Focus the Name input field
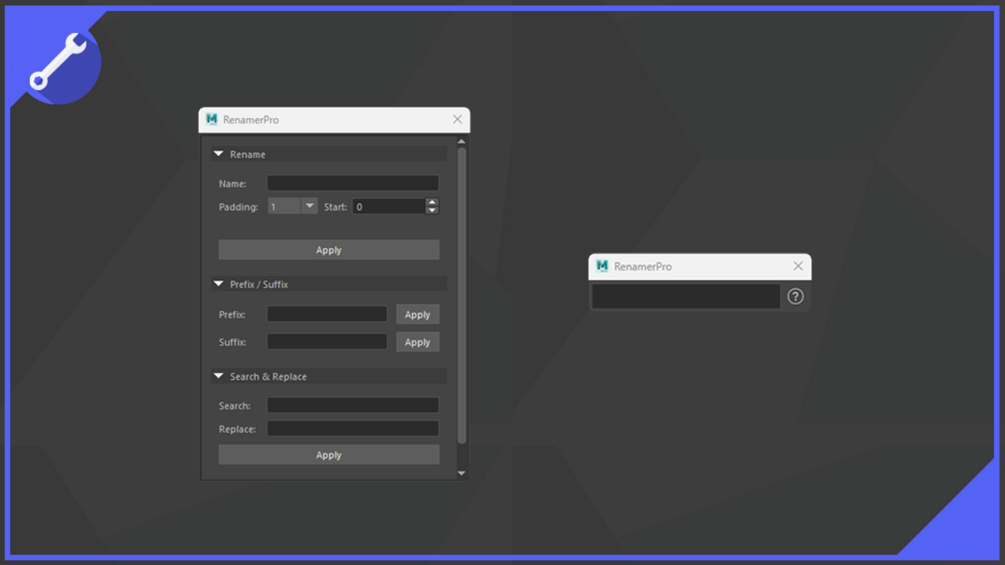 click(x=353, y=183)
